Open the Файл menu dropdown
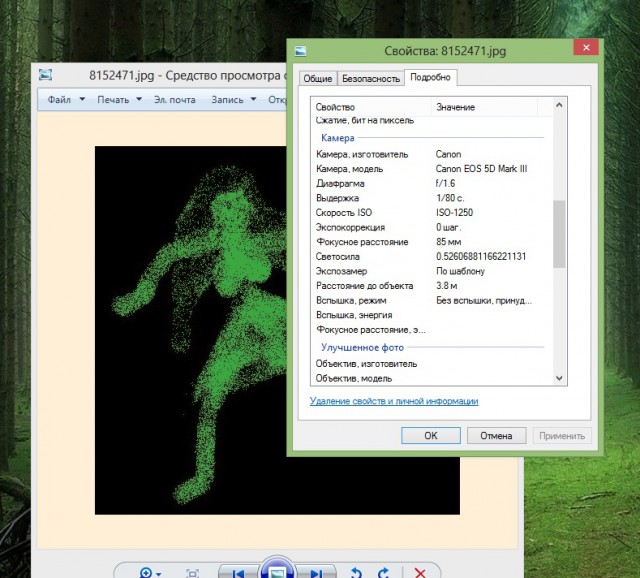This screenshot has width=640, height=578. coord(66,100)
